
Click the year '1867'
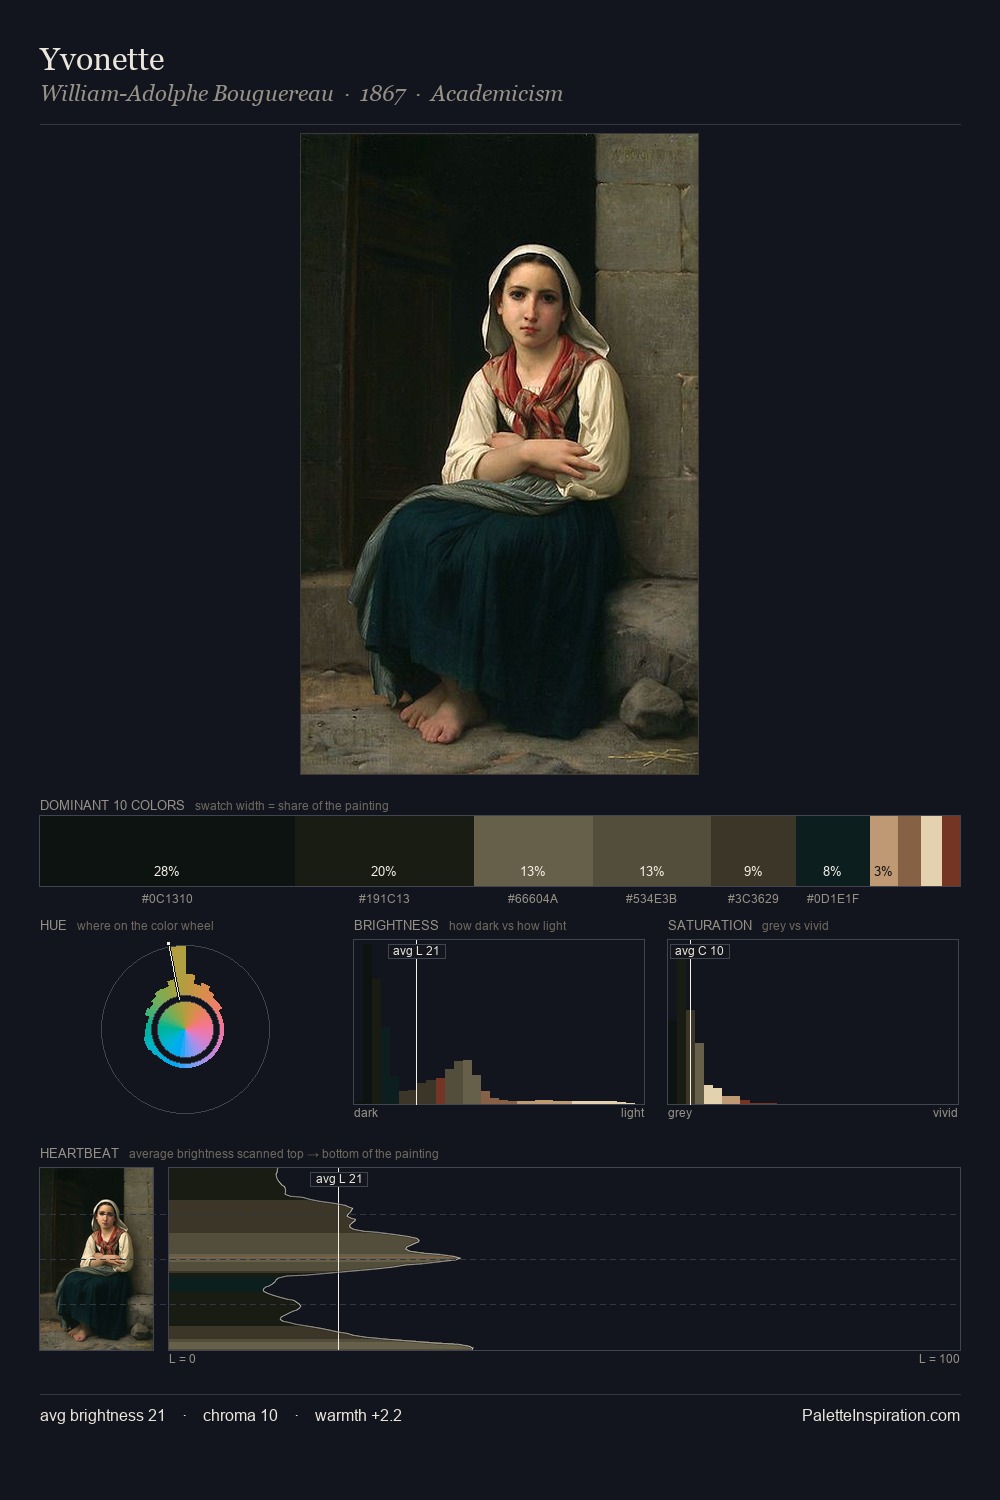[x=382, y=94]
